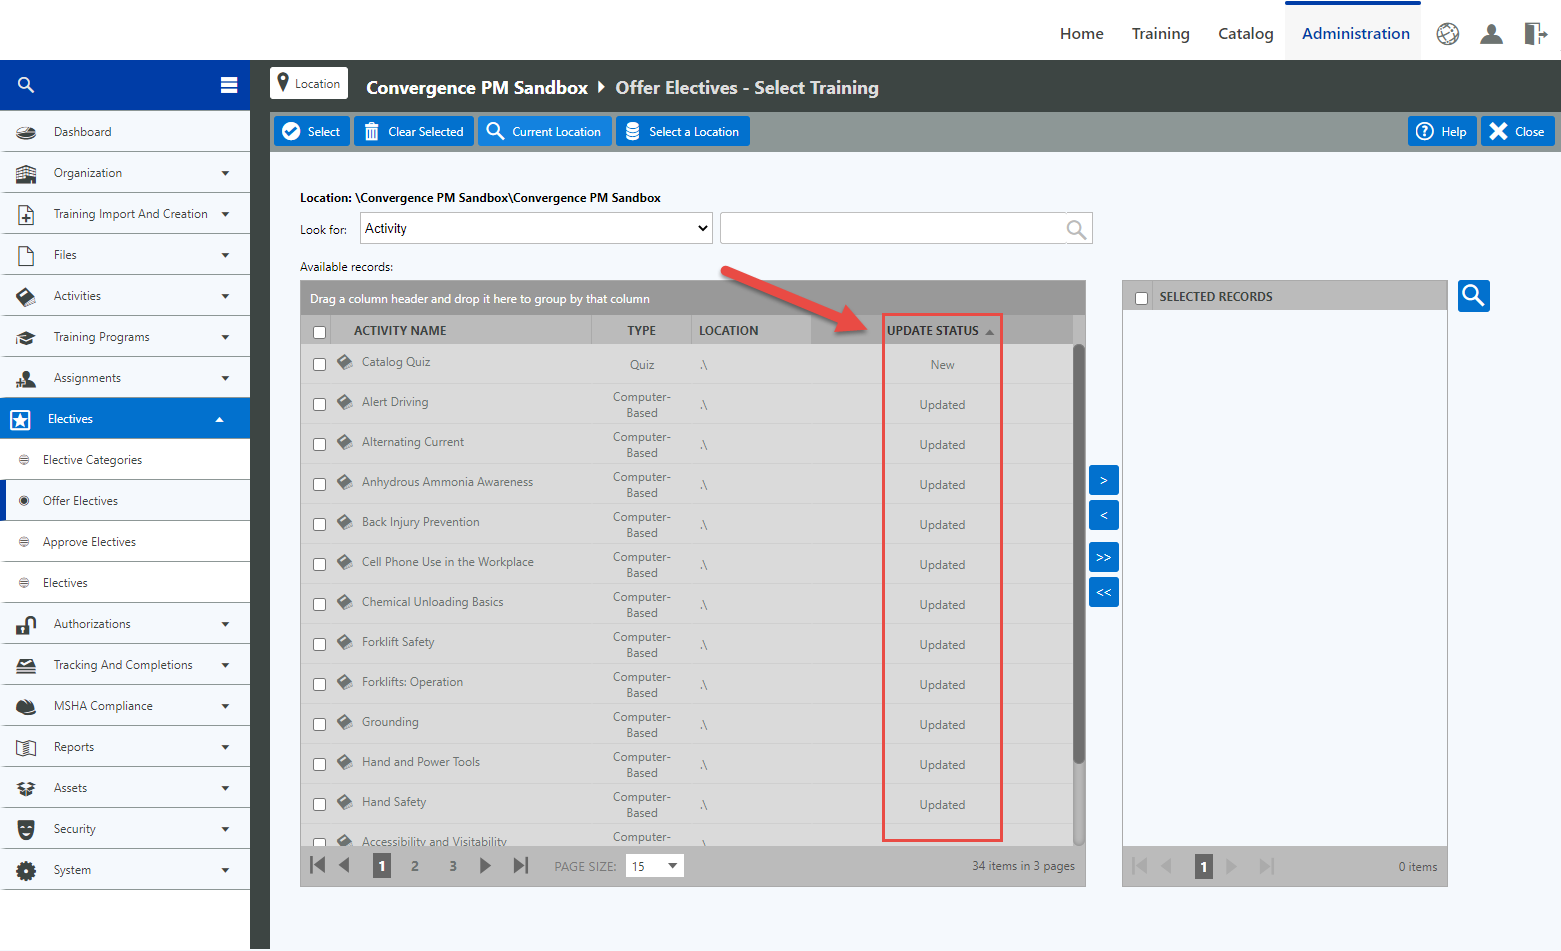This screenshot has width=1561, height=951.
Task: Go to the last page of available records
Action: pos(520,866)
